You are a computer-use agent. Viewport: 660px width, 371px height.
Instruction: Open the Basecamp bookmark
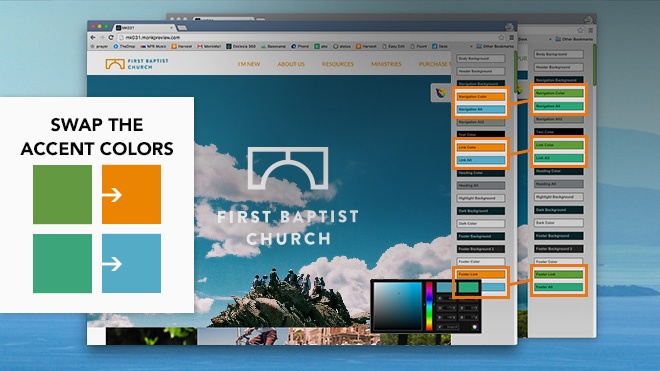pyautogui.click(x=273, y=46)
